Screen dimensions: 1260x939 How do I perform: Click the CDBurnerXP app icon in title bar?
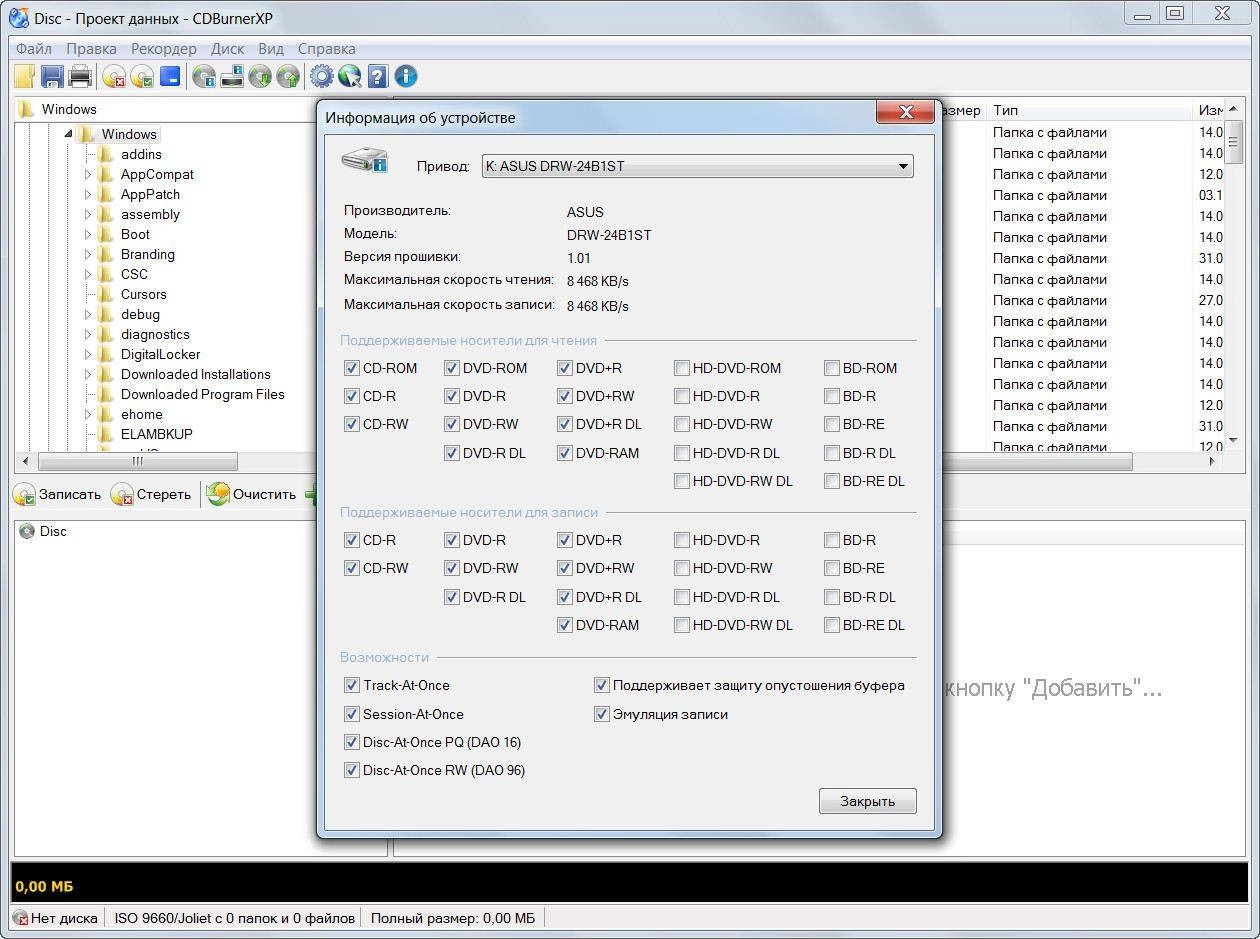[x=18, y=16]
